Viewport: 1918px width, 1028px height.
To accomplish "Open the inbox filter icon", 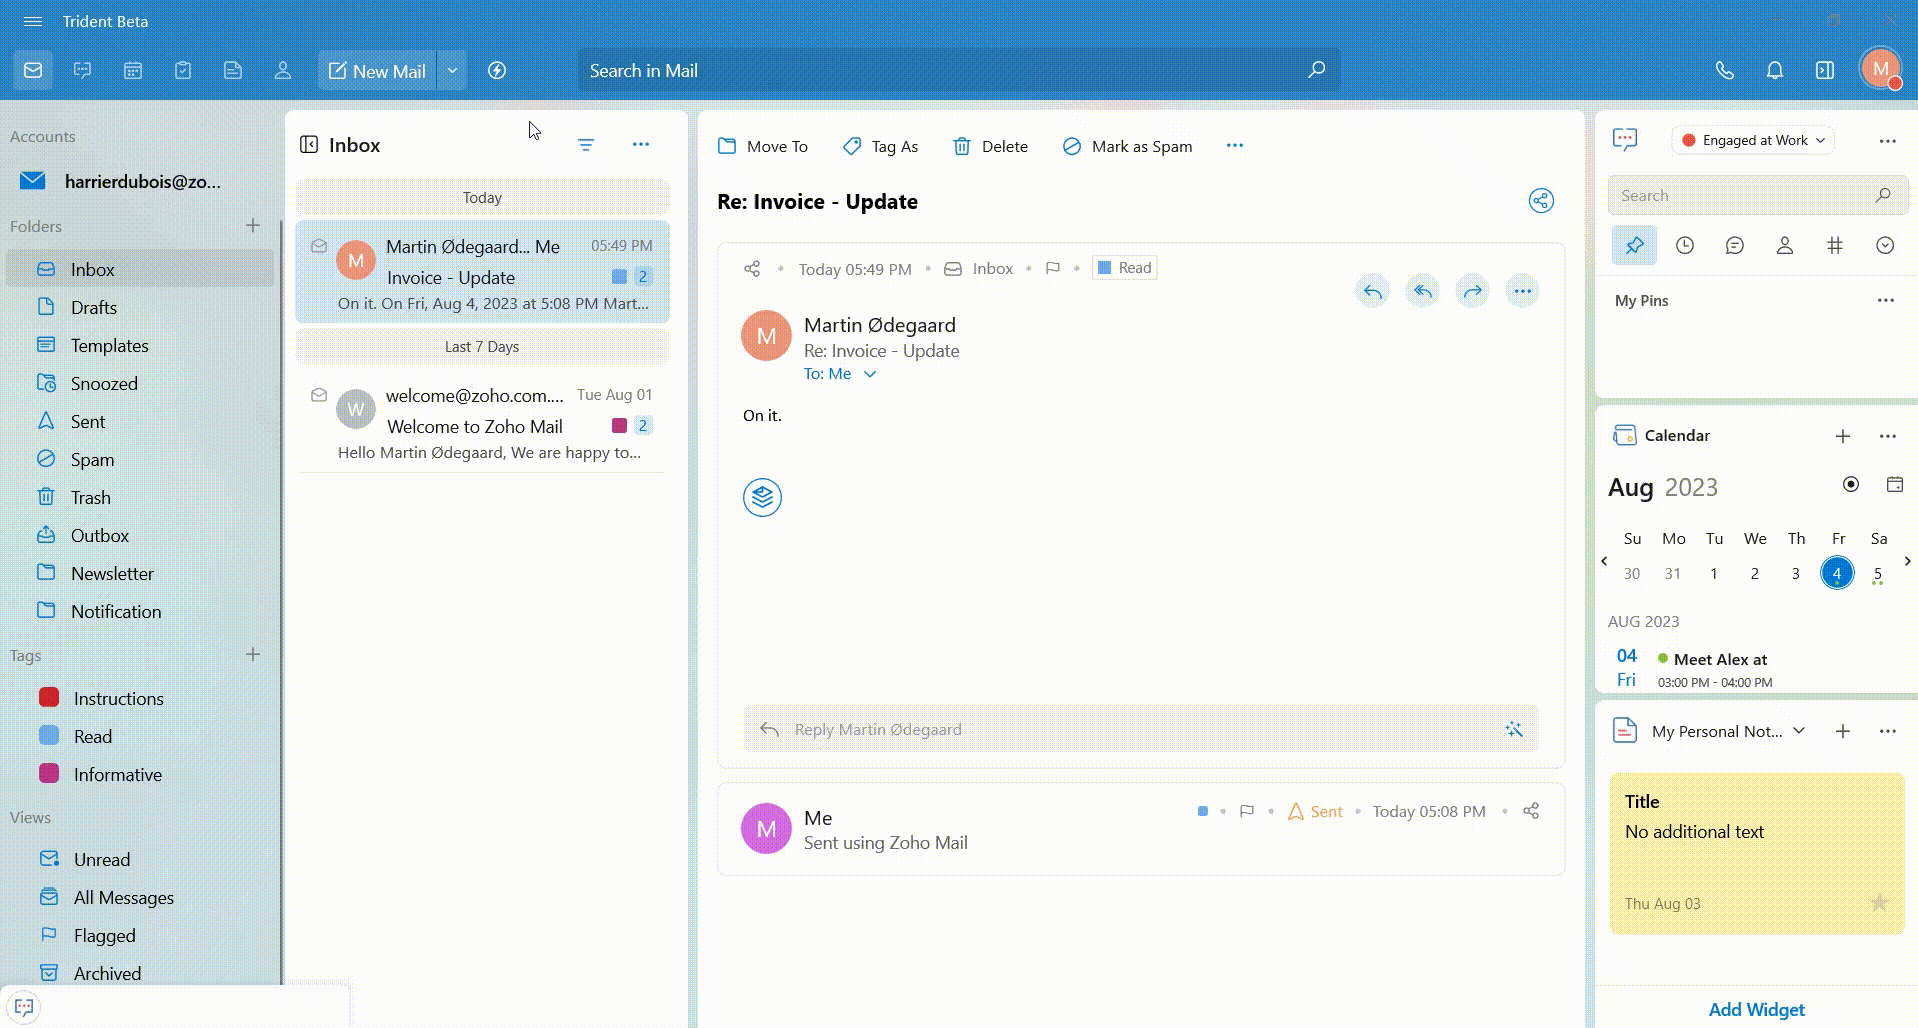I will [586, 146].
